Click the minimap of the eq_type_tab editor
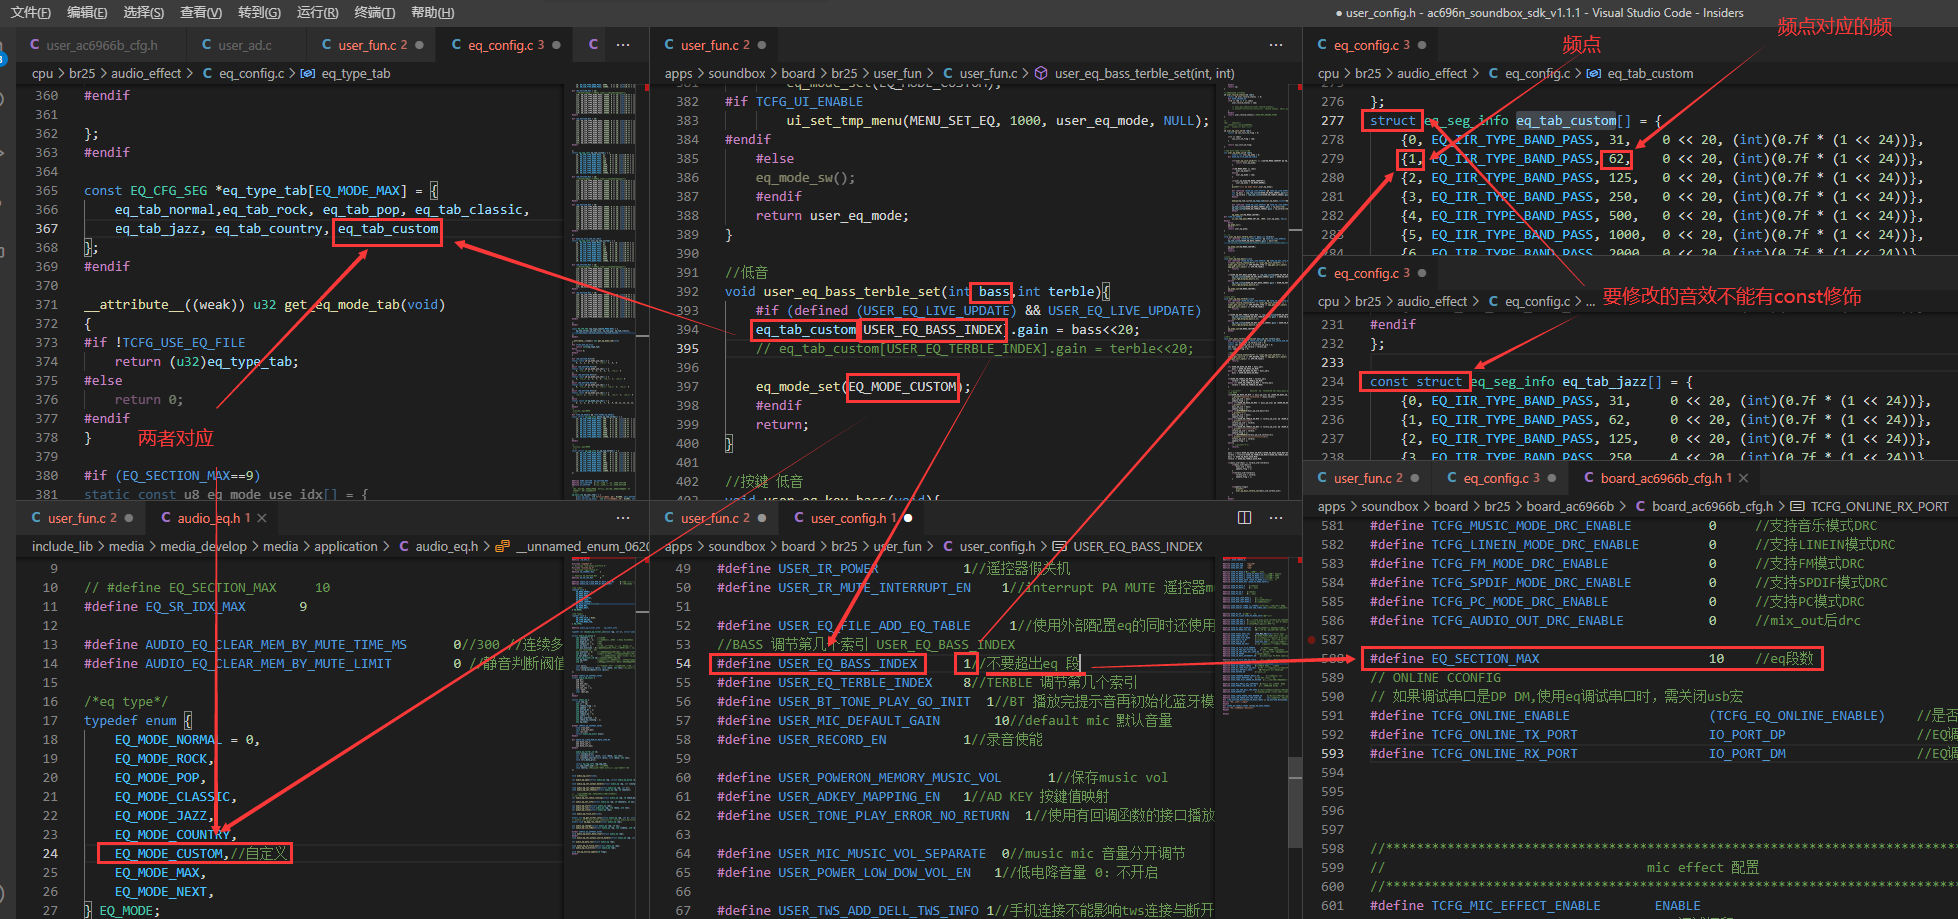Screen dimensions: 1958x919 click(605, 290)
